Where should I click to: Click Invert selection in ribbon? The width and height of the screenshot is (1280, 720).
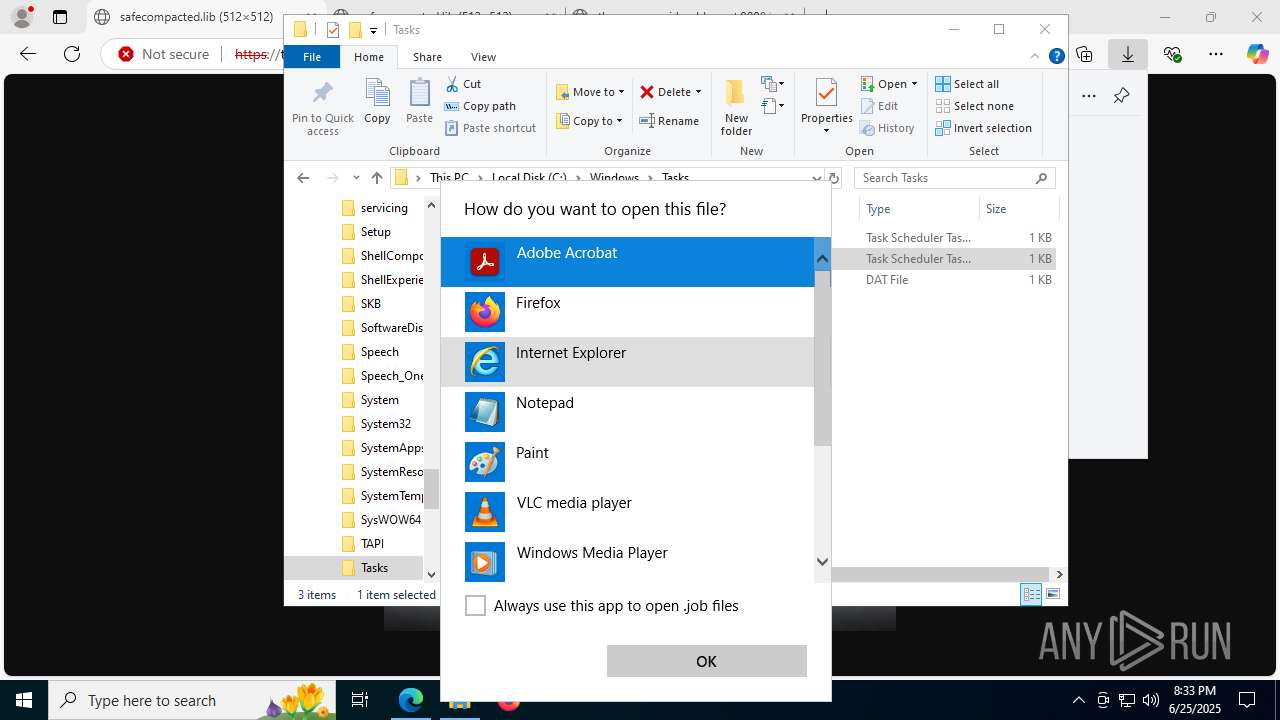[983, 128]
